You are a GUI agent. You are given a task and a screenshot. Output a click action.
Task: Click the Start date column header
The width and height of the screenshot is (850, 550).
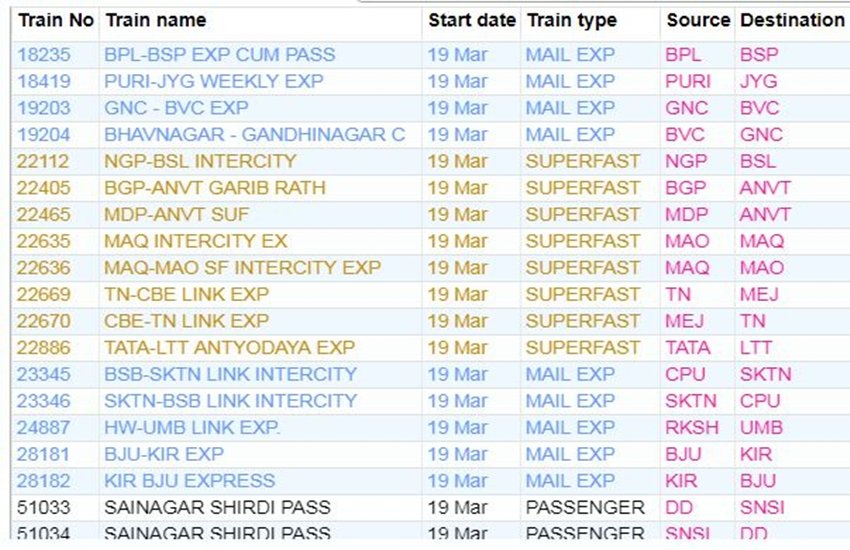(x=472, y=20)
